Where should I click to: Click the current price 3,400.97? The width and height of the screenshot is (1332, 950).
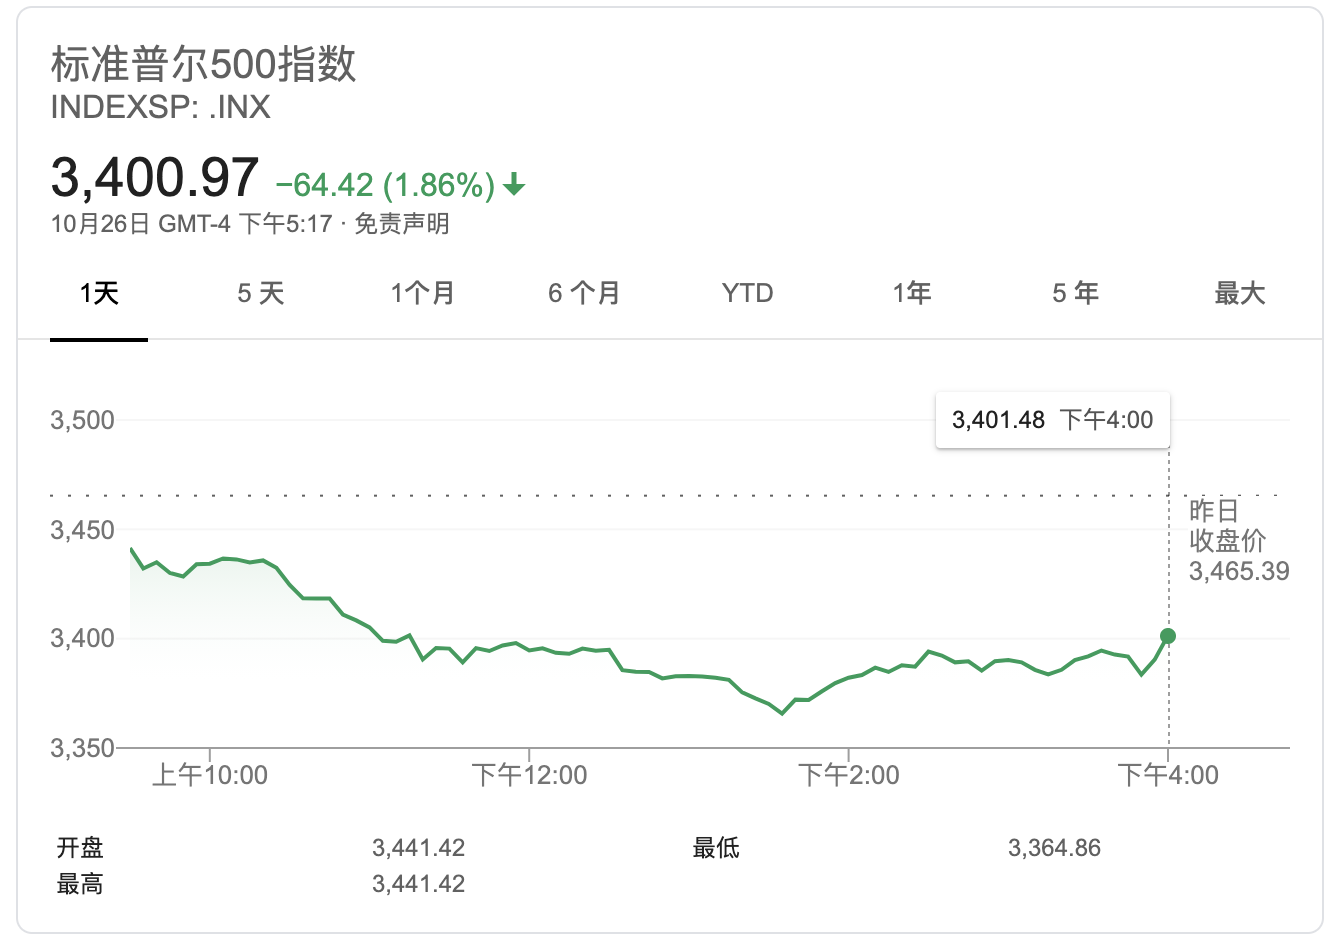click(155, 177)
